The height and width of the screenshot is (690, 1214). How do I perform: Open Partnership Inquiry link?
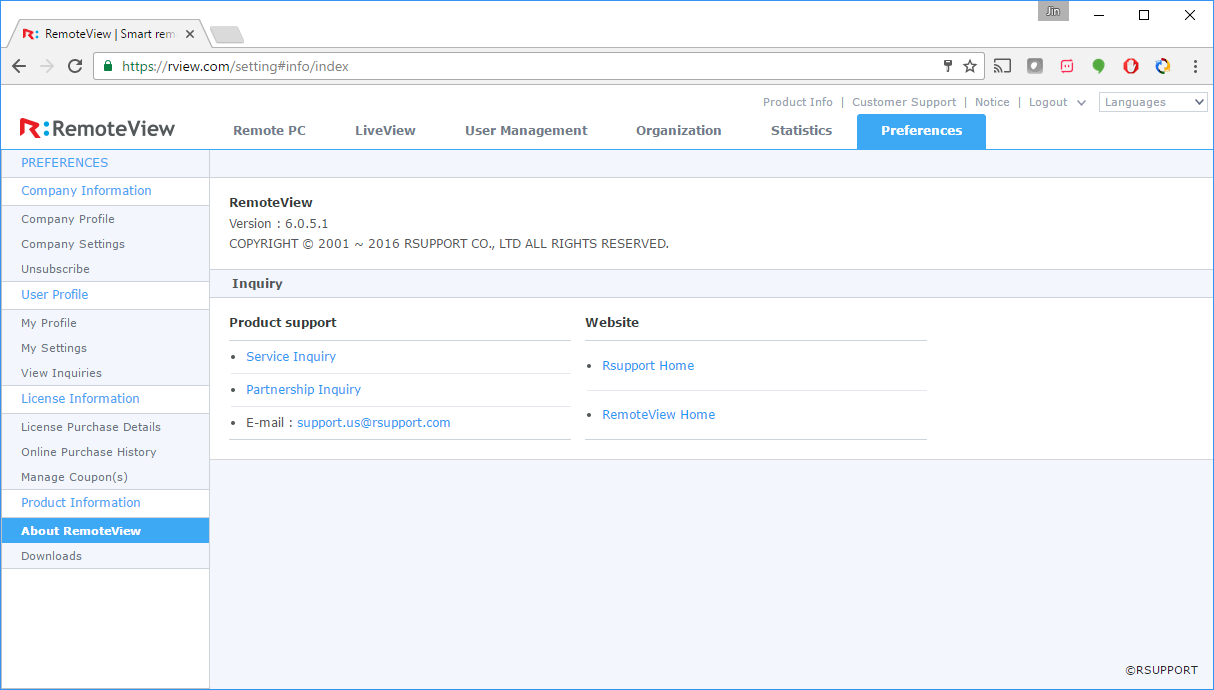click(x=303, y=390)
